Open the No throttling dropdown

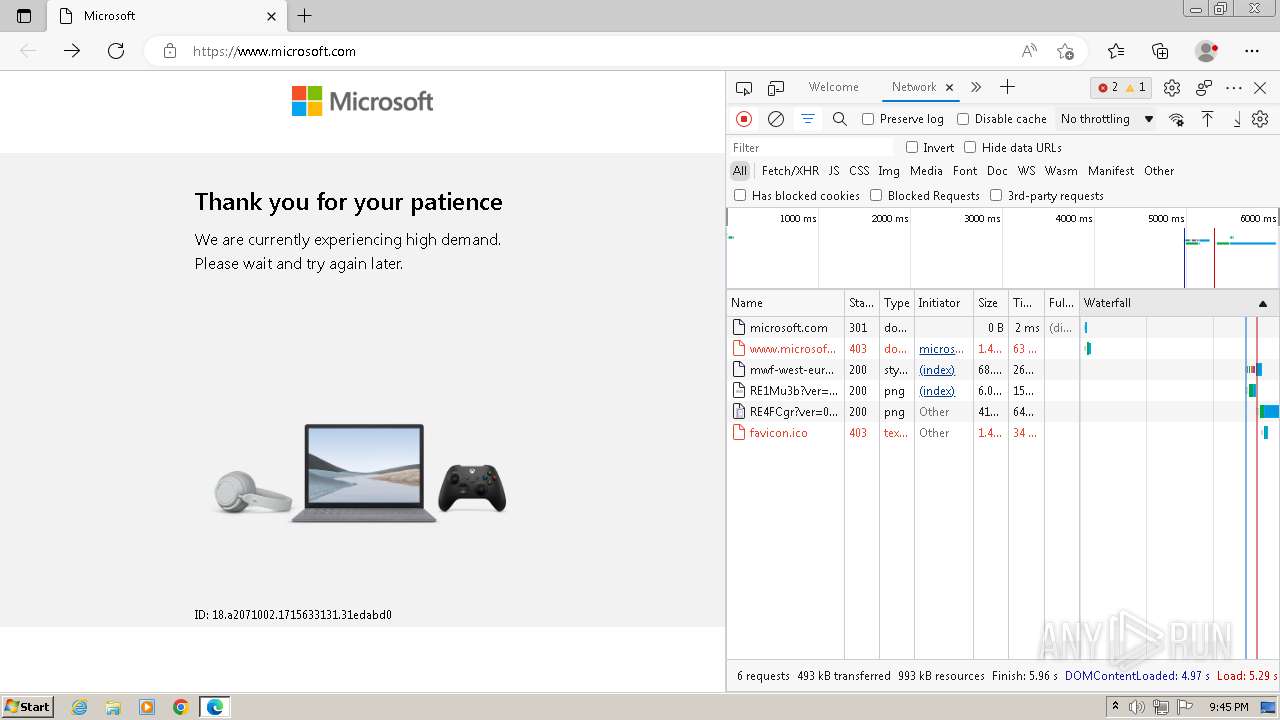[1107, 119]
